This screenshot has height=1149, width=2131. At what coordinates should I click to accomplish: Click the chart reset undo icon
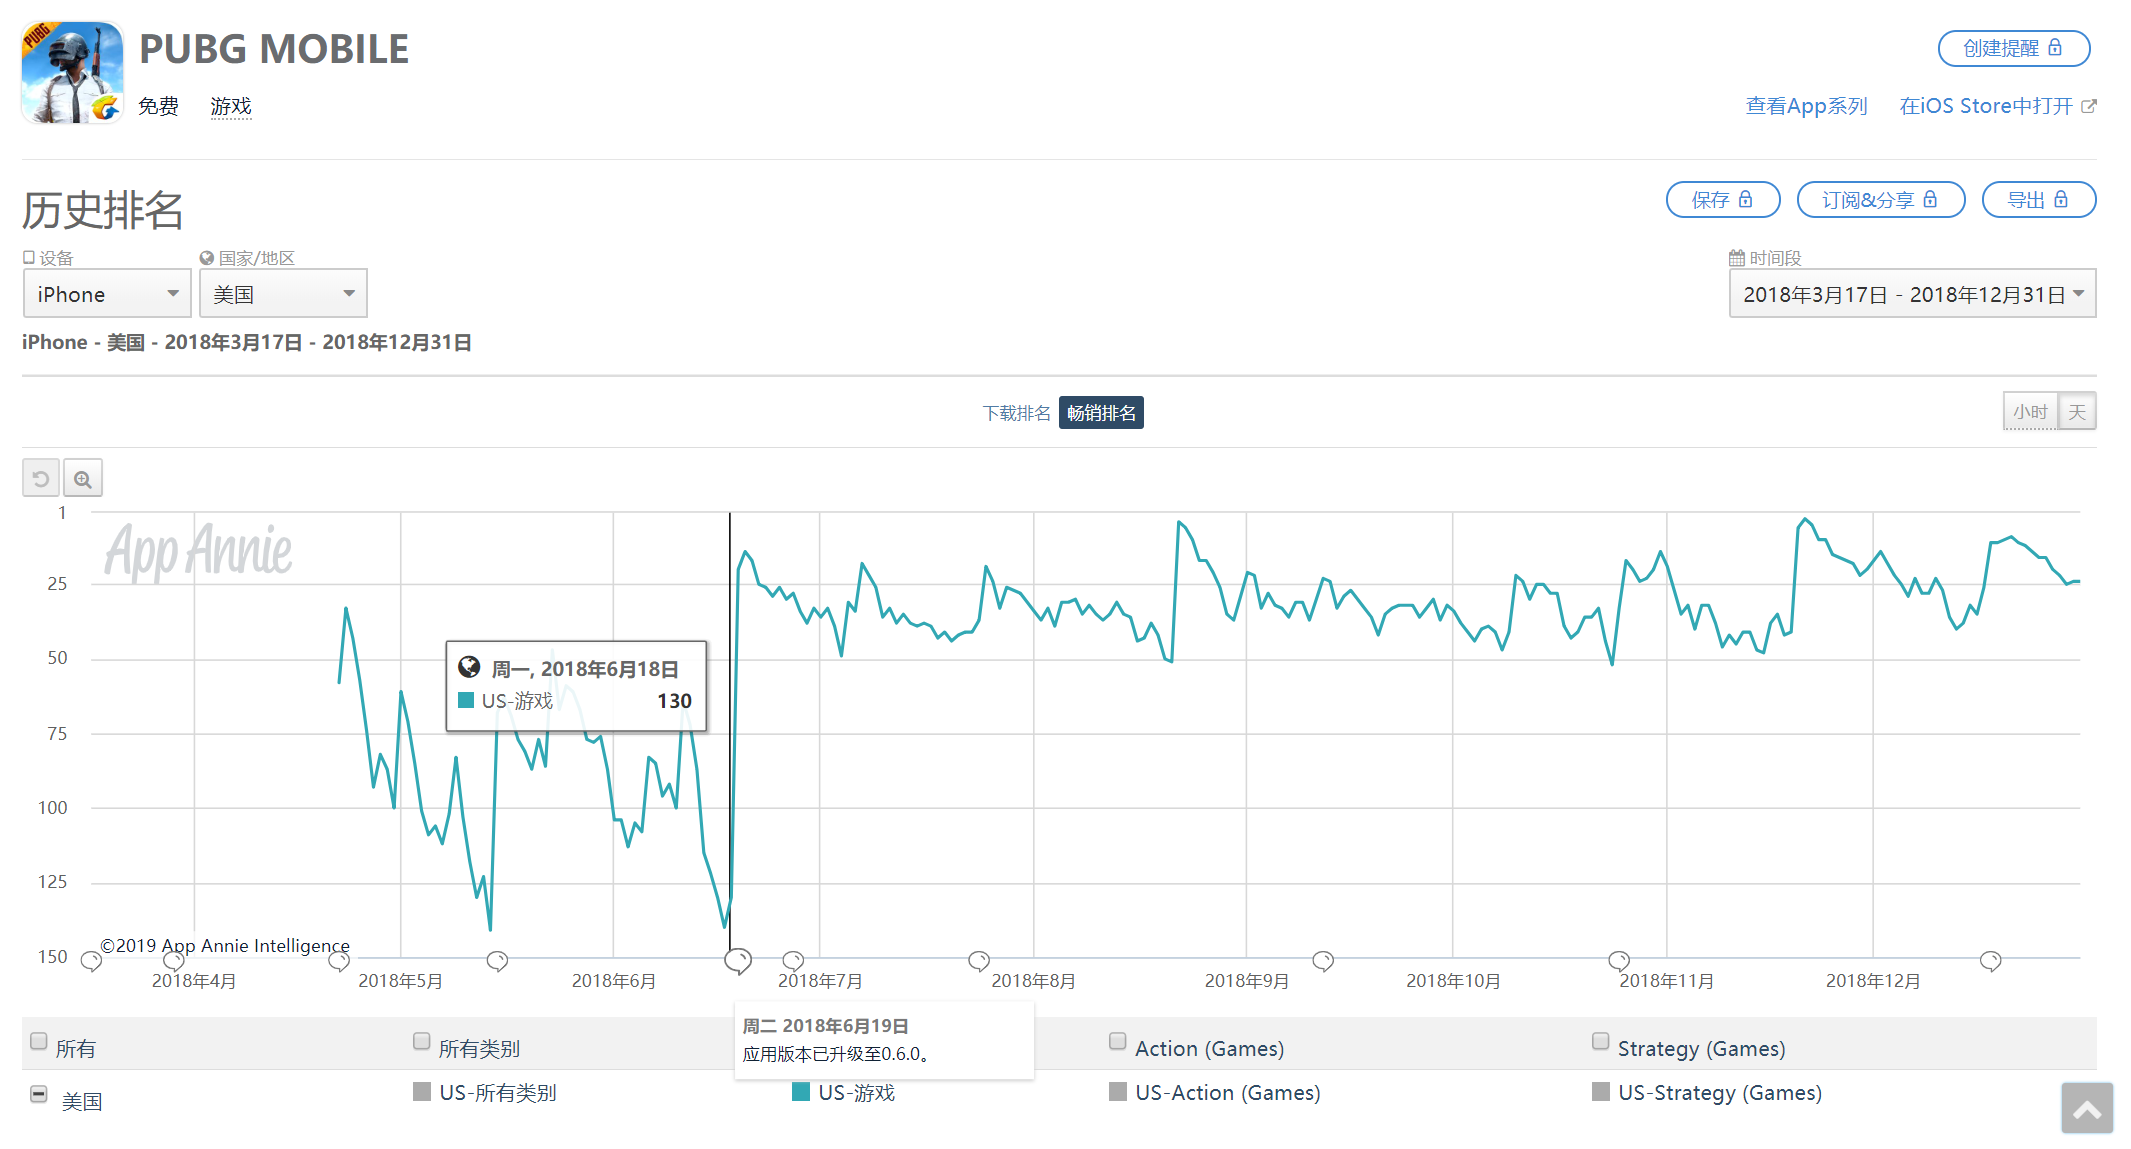41,479
